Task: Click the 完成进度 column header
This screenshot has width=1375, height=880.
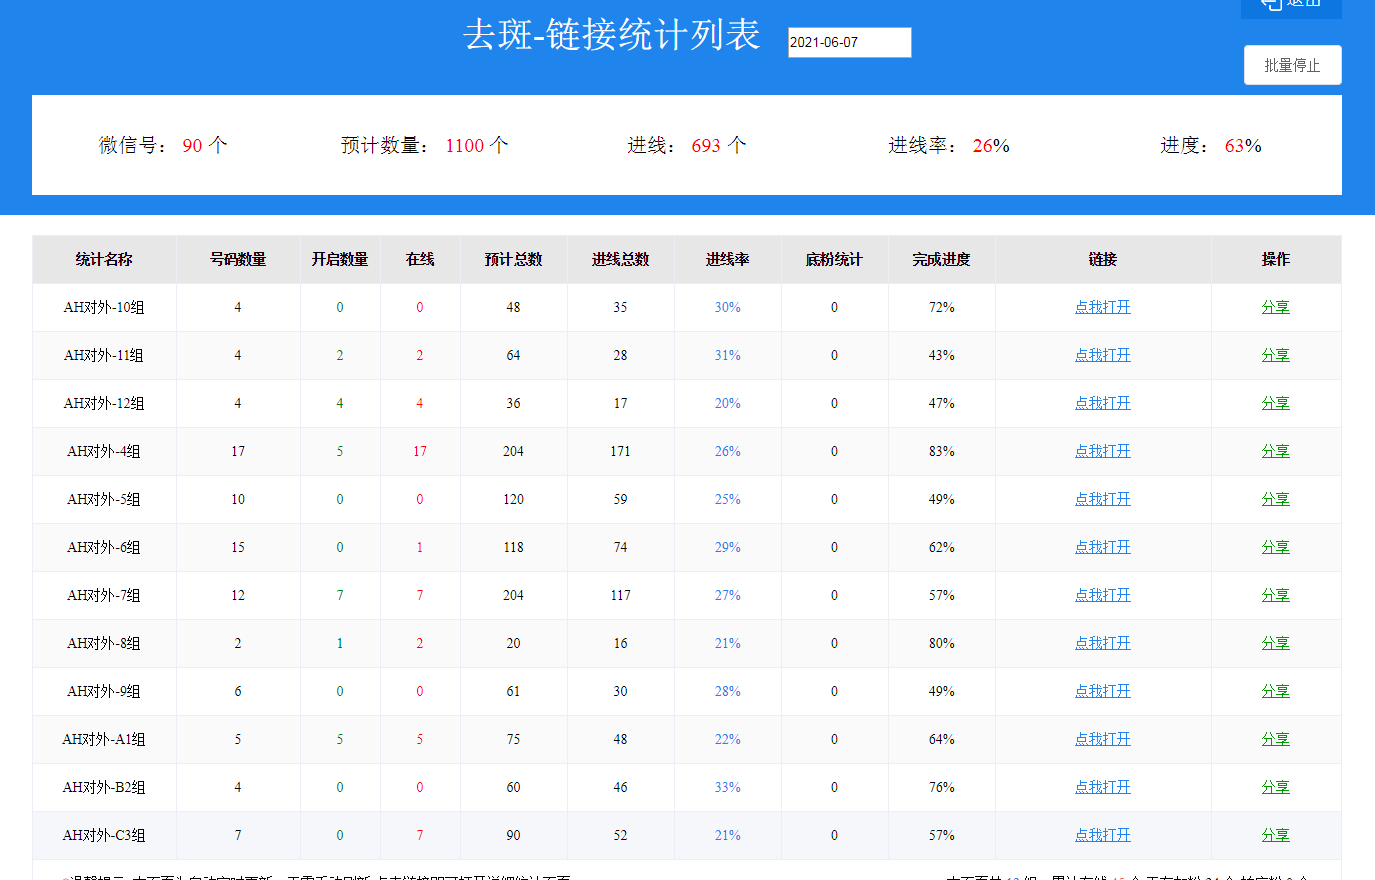Action: (x=941, y=259)
